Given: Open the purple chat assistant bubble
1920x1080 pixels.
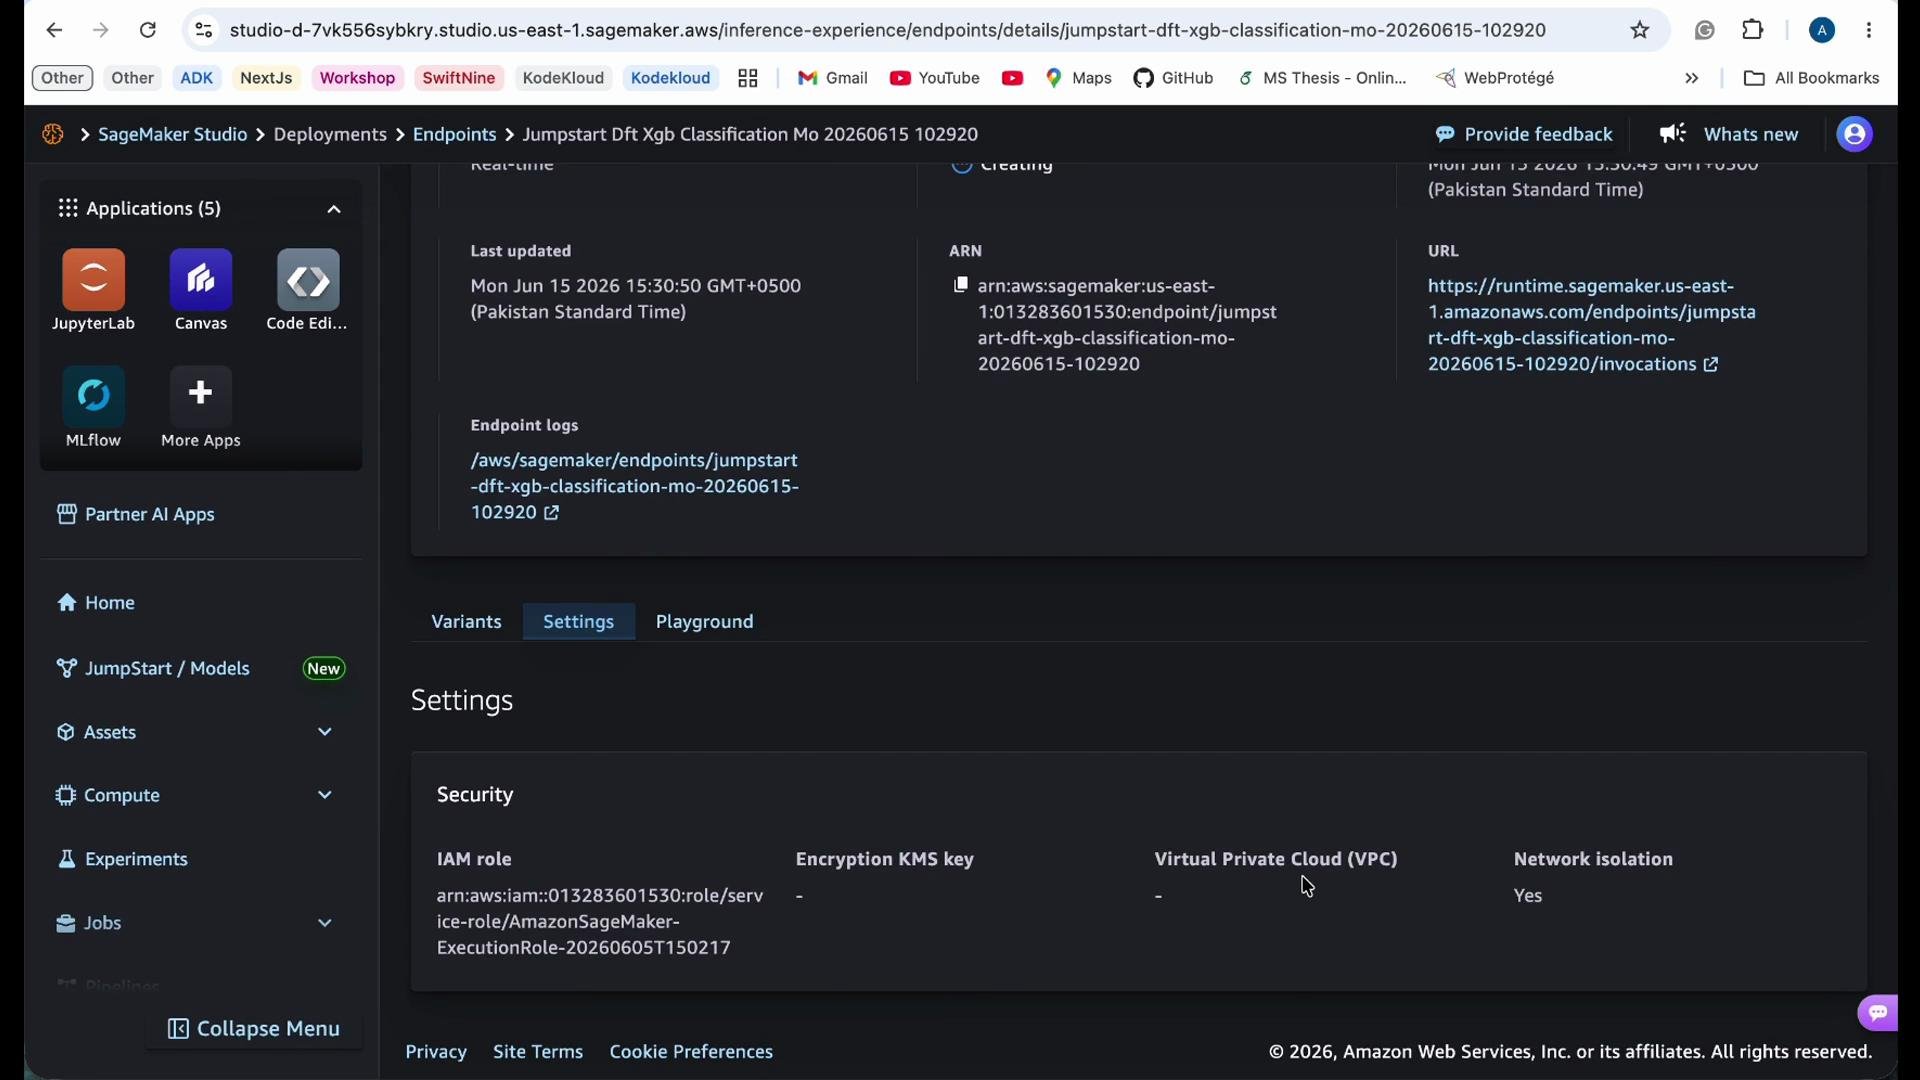Looking at the screenshot, I should (x=1878, y=1013).
